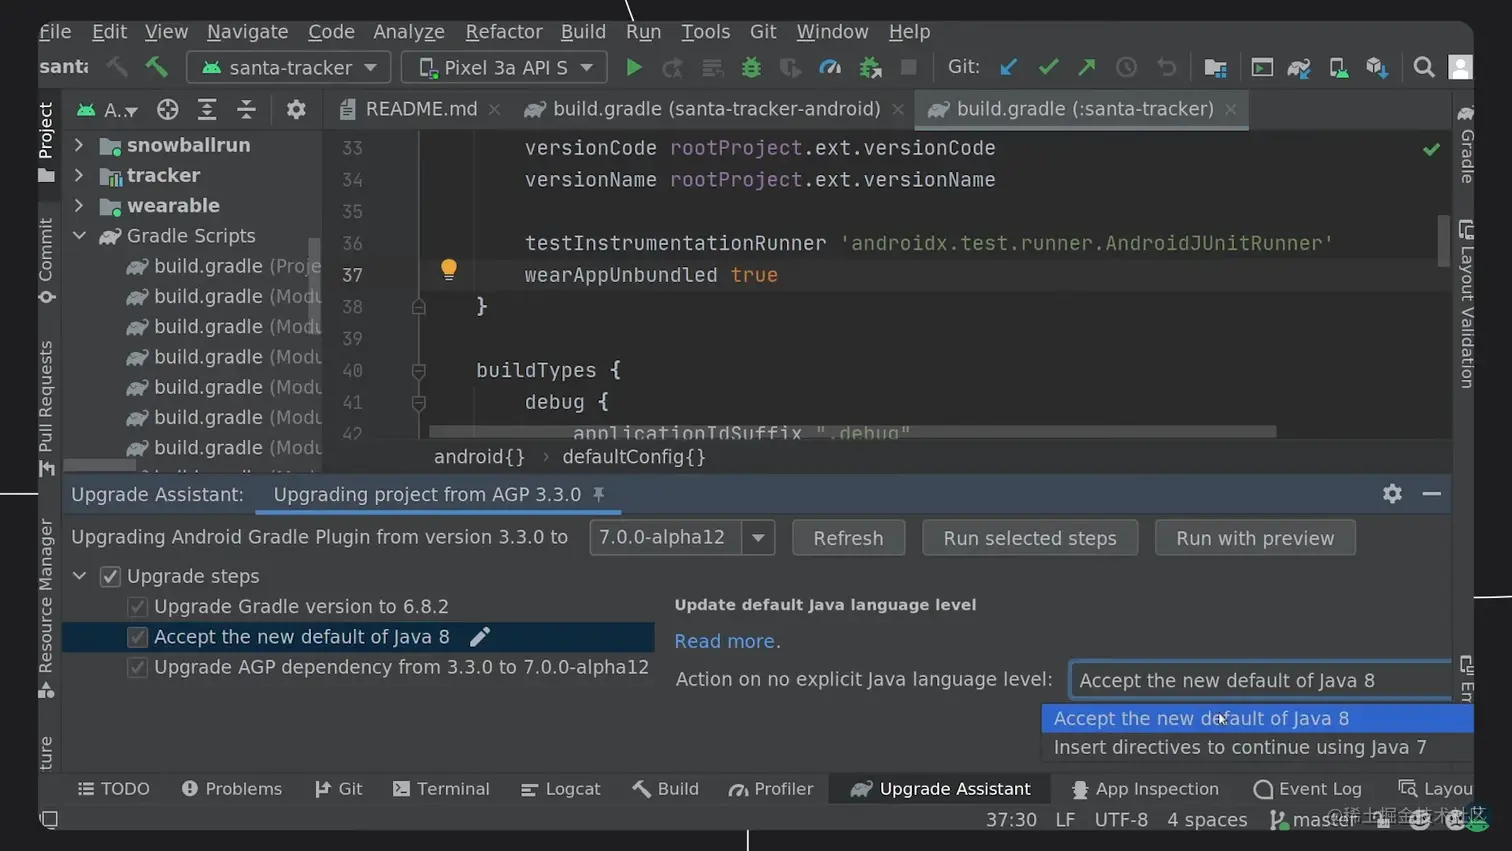Image resolution: width=1512 pixels, height=851 pixels.
Task: Click the editor horizontal scrollbar
Action: click(x=852, y=432)
